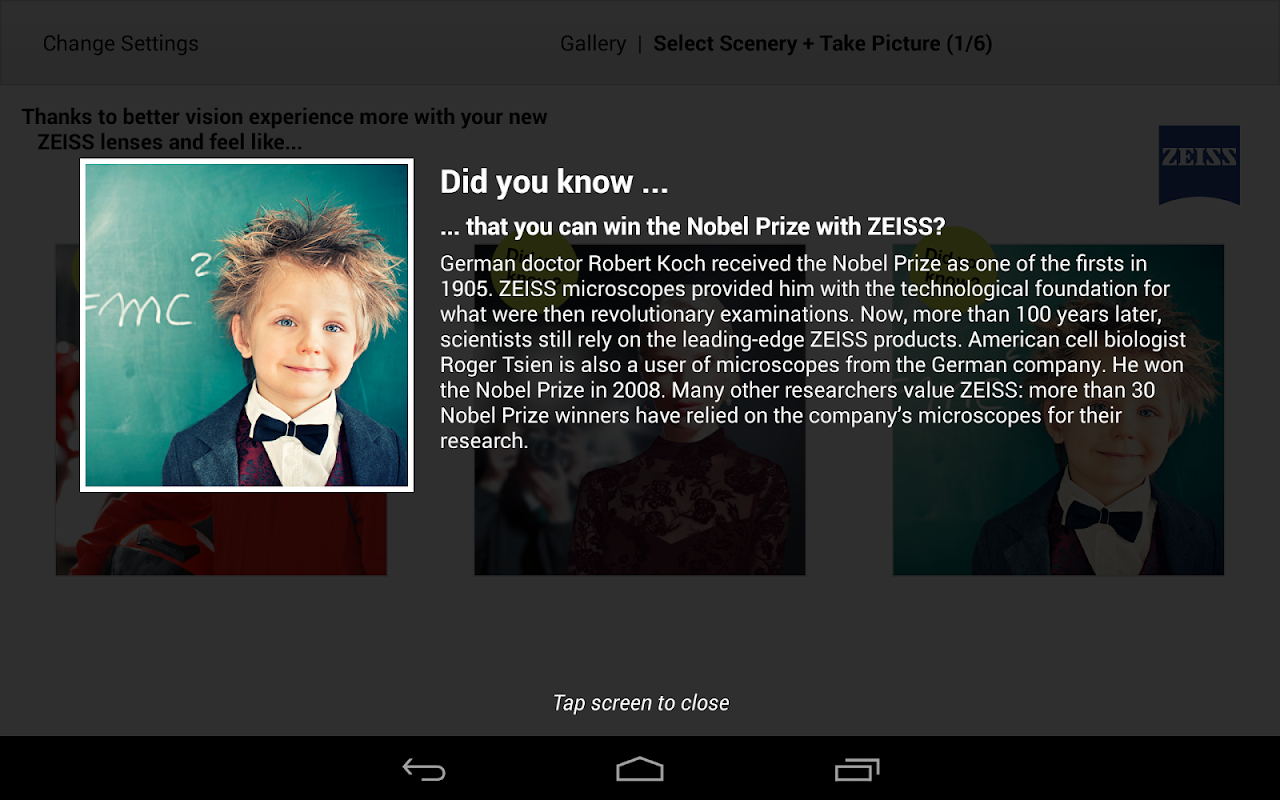Click the 'Thanks to better vision' intro text
Image resolution: width=1280 pixels, height=800 pixels.
[285, 130]
